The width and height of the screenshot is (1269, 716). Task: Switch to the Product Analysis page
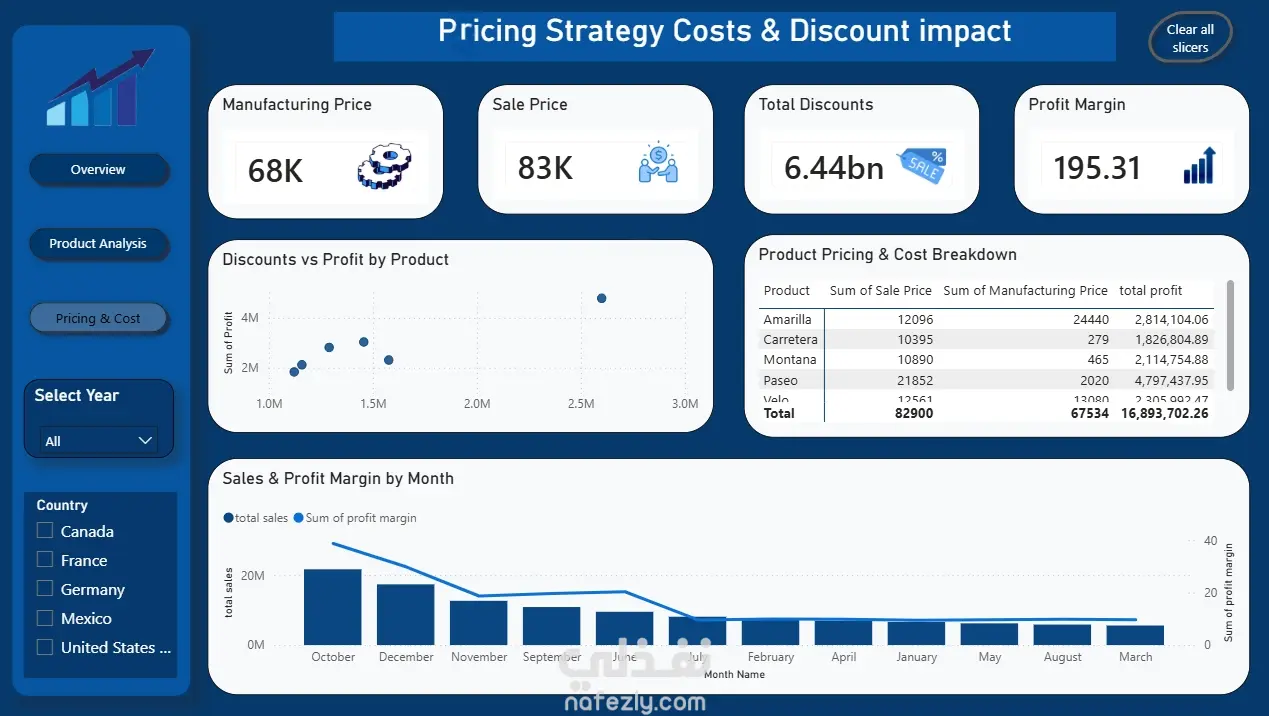pos(98,244)
